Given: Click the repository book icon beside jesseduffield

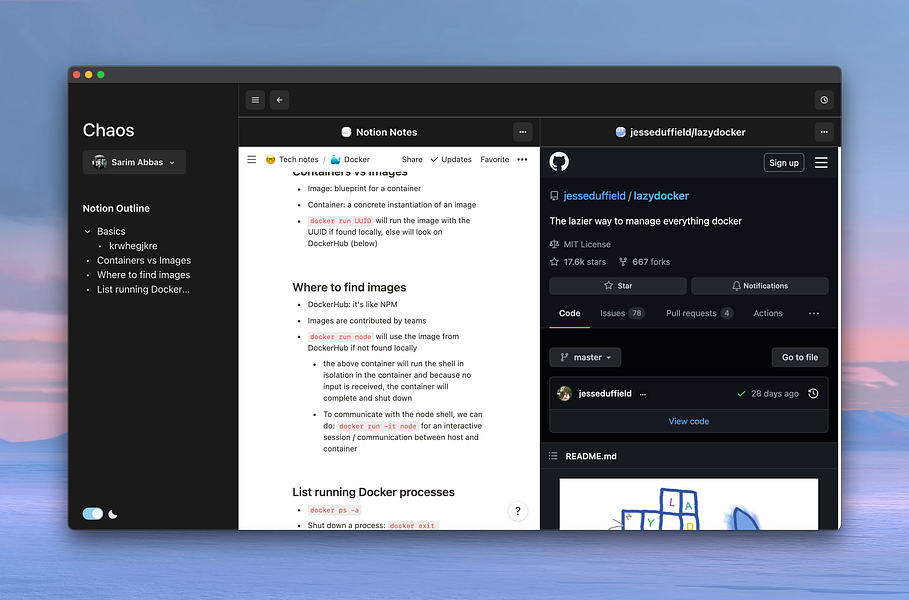Looking at the screenshot, I should click(x=554, y=196).
